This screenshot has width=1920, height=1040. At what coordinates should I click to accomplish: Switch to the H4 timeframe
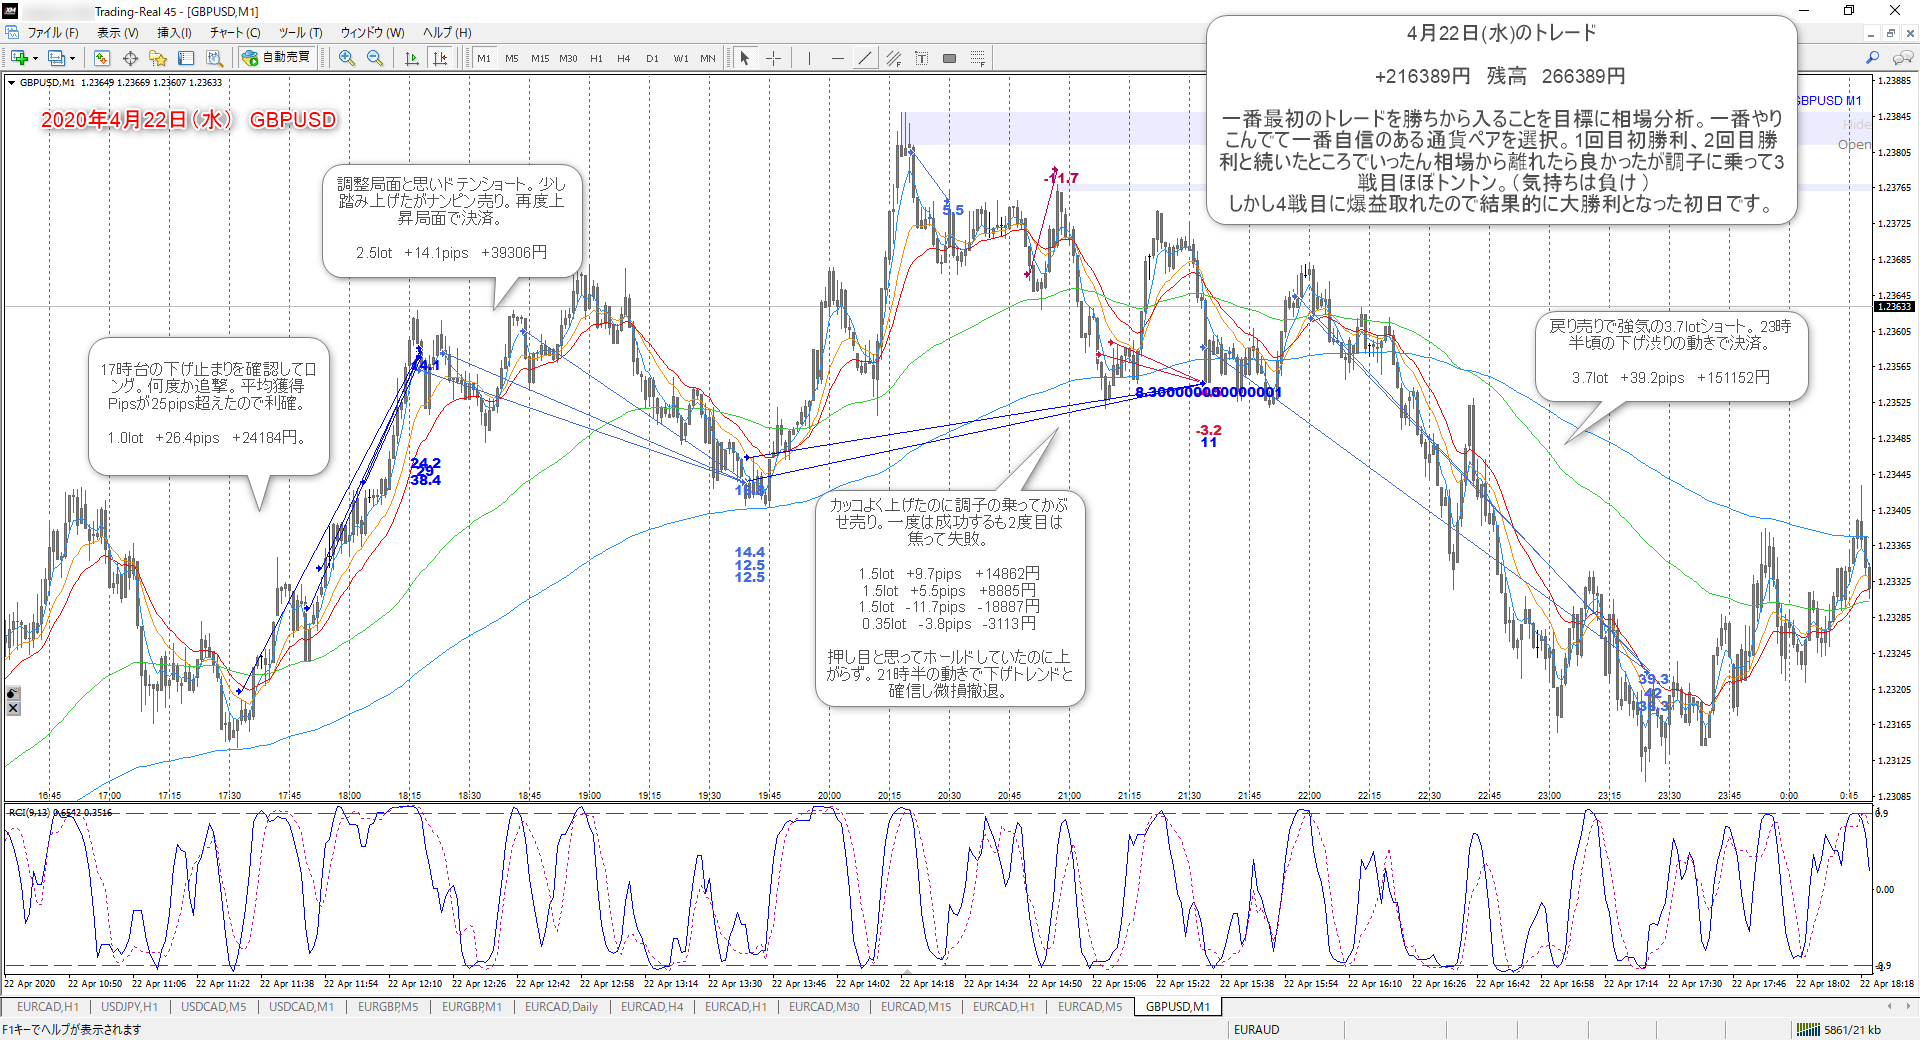623,58
